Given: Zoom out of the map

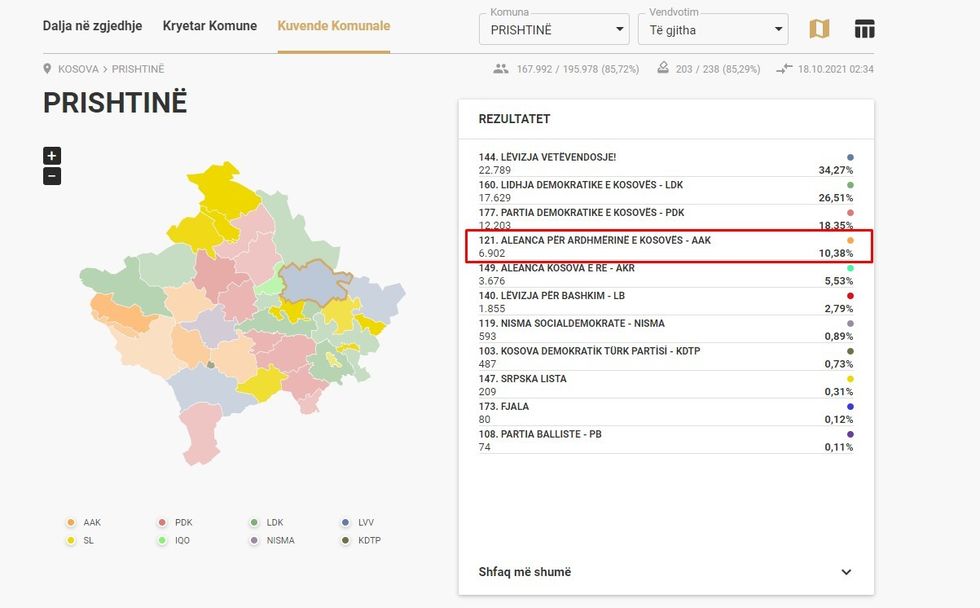Looking at the screenshot, I should point(52,176).
